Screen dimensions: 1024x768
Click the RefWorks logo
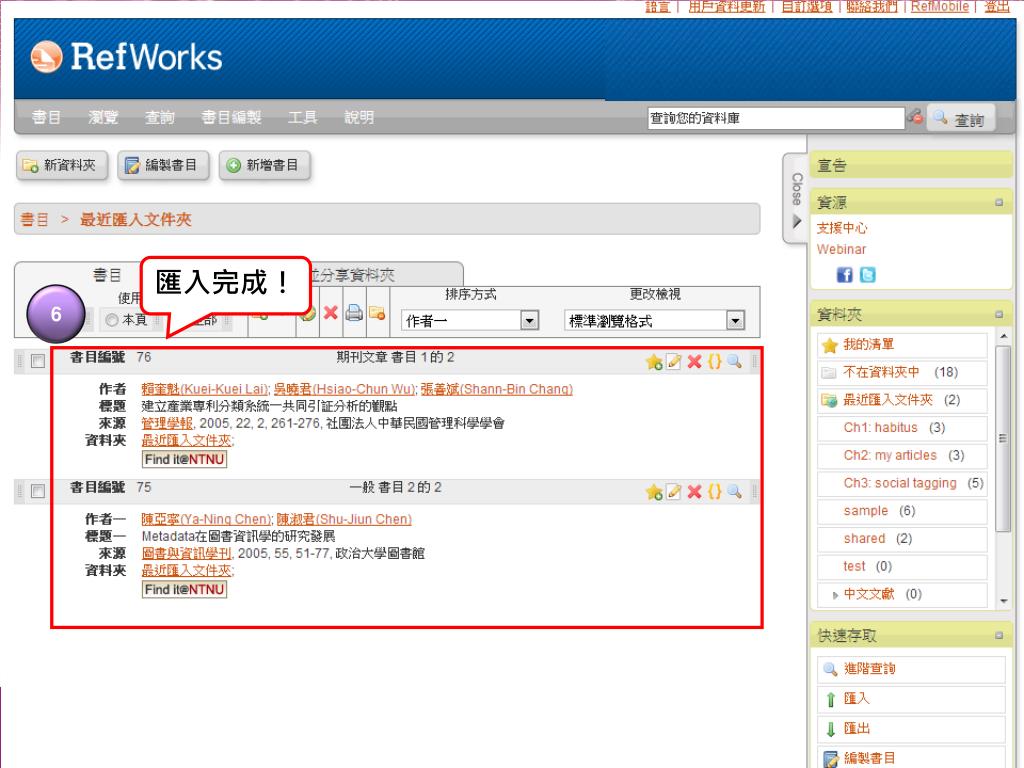(x=127, y=57)
